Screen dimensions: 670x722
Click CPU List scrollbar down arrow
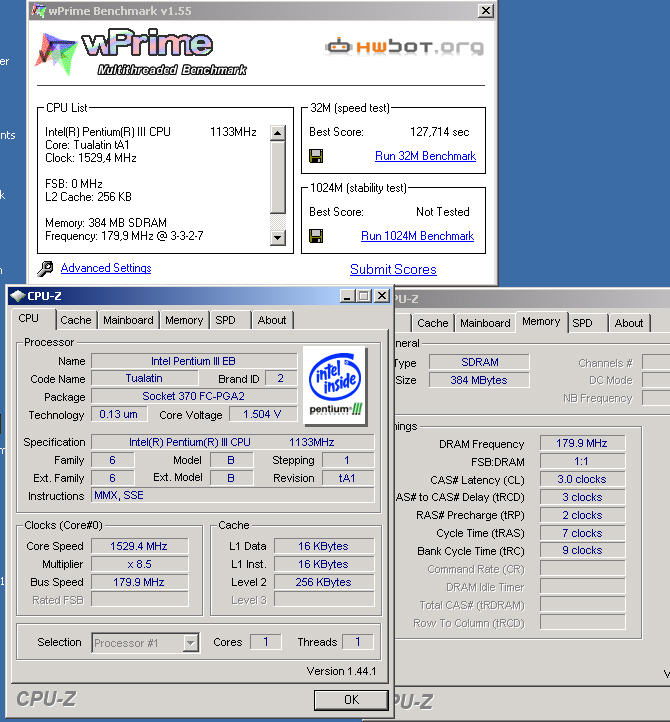[277, 238]
